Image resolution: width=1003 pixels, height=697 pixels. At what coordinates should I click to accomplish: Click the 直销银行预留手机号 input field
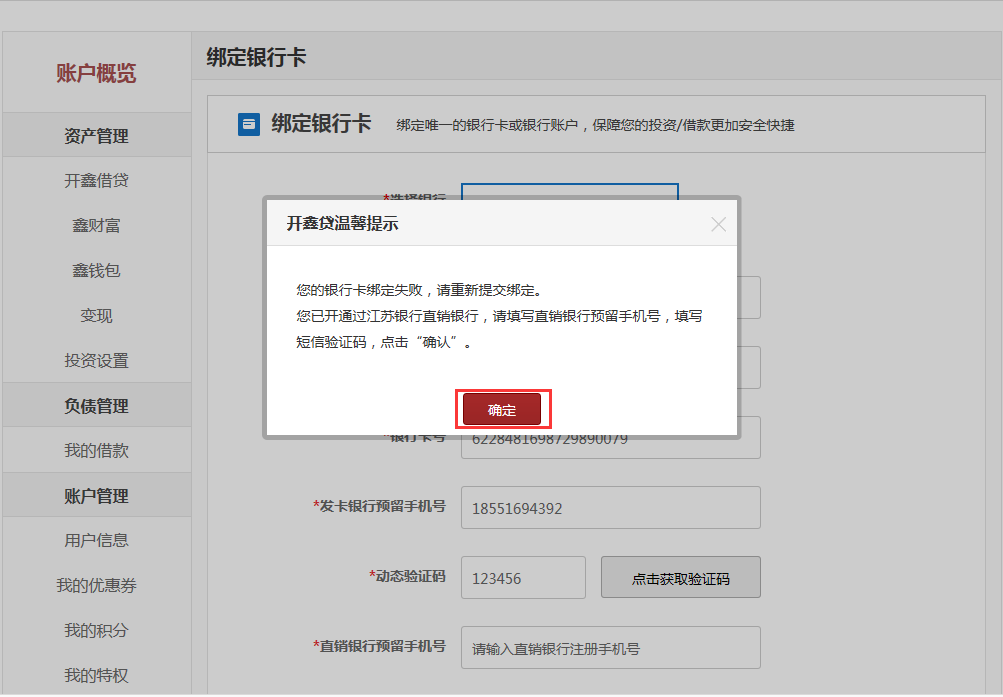click(611, 648)
